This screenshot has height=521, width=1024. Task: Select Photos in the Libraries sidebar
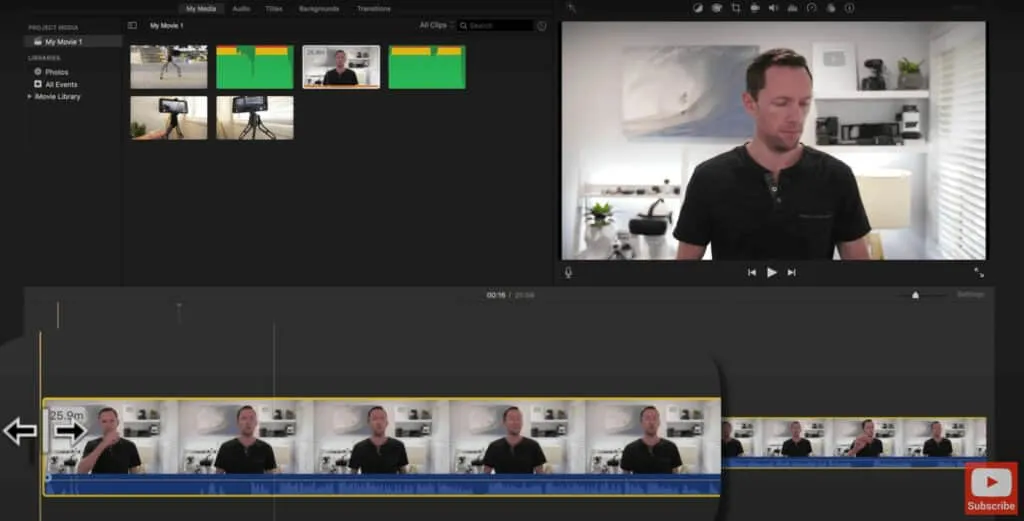55,72
